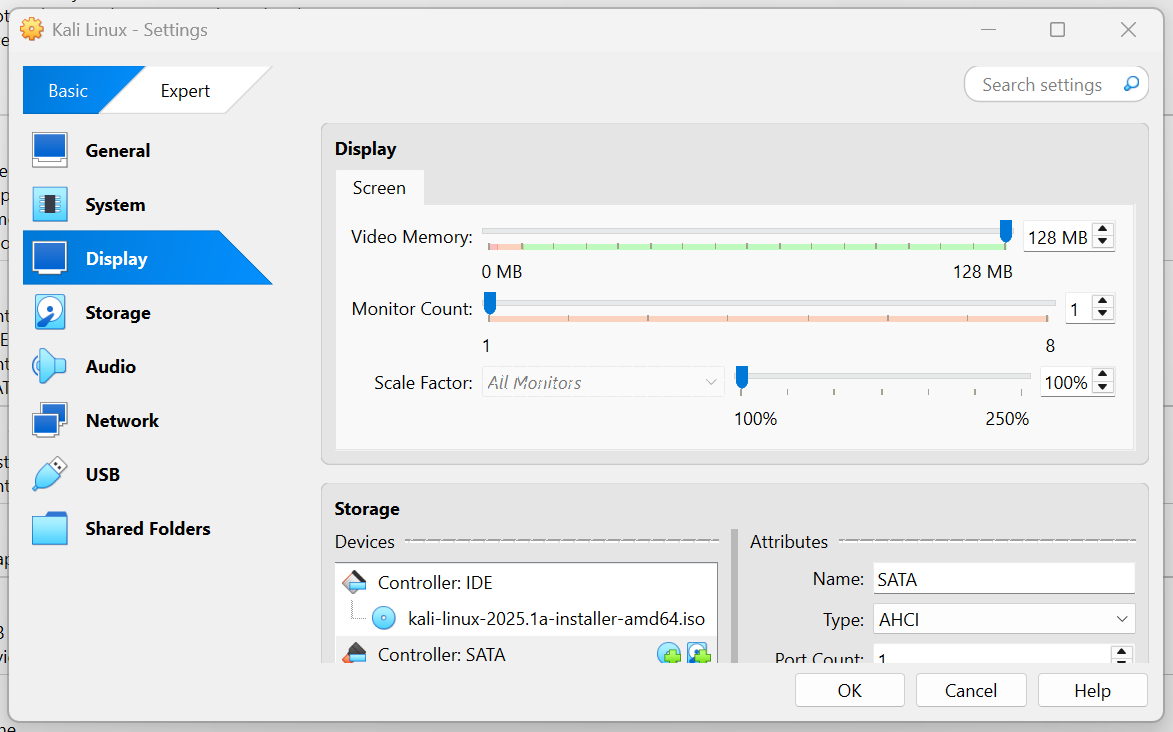Click the Controller: SATA icon
Viewport: 1173px width, 732px height.
355,653
